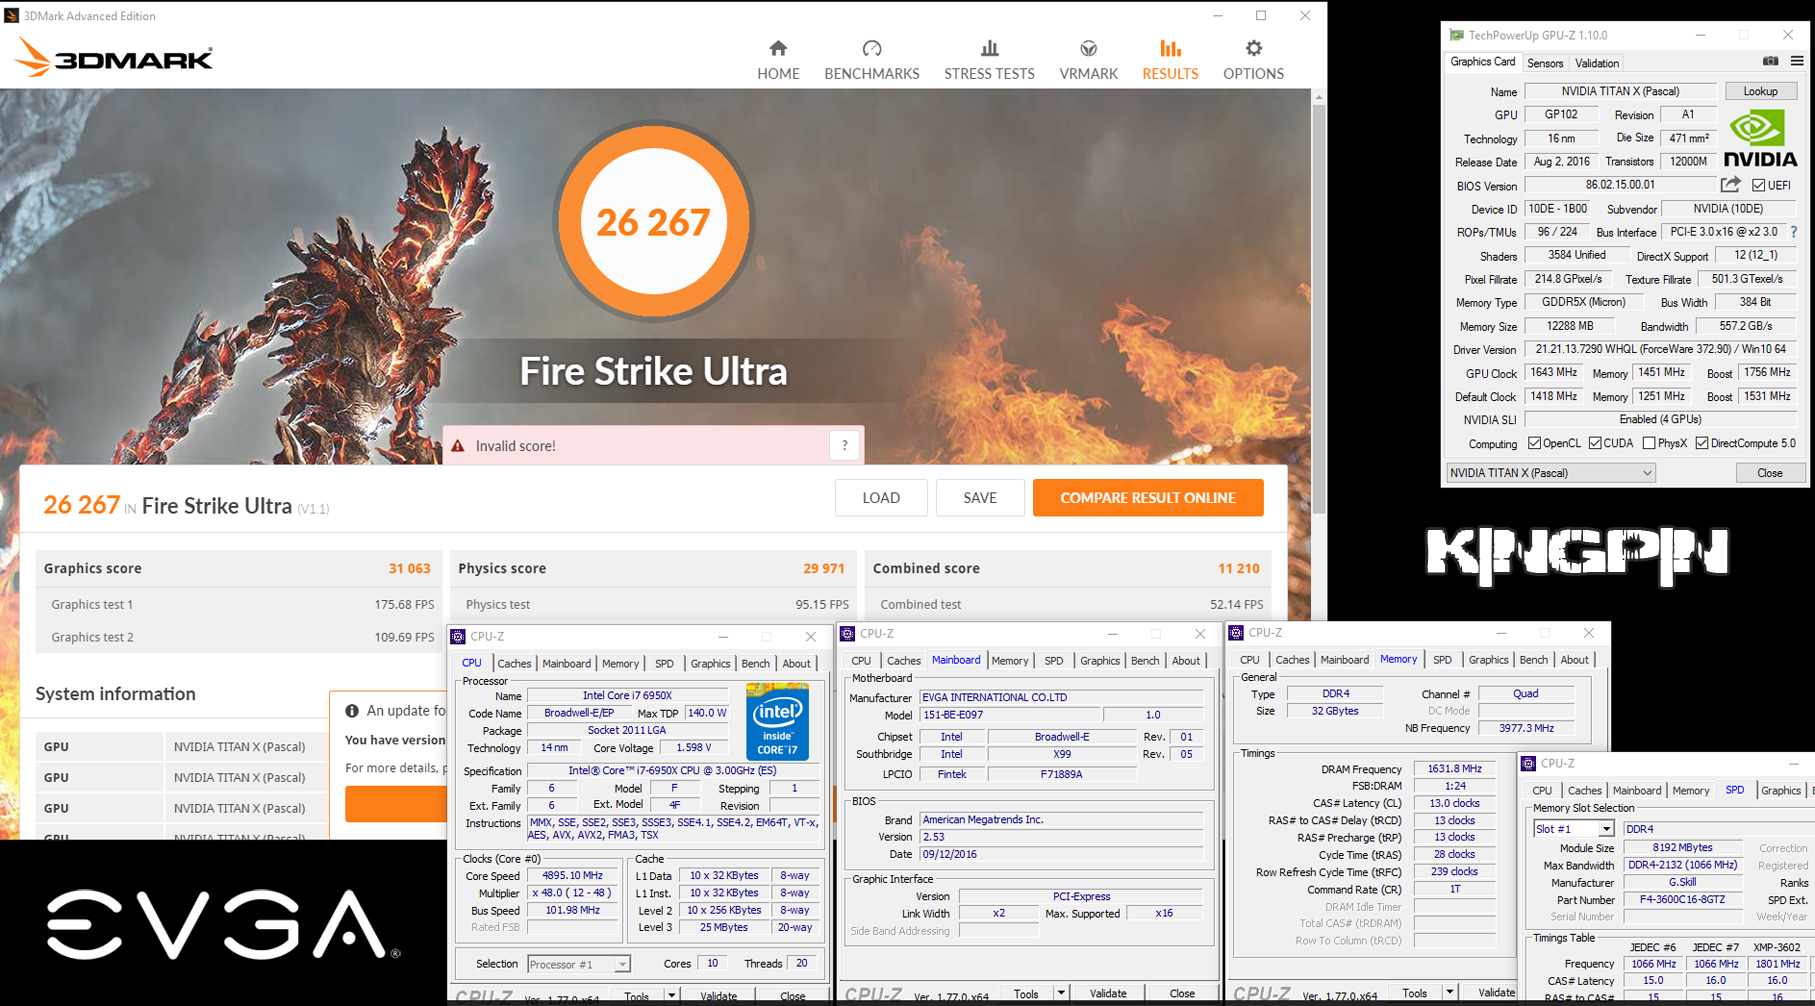Image resolution: width=1815 pixels, height=1006 pixels.
Task: Click the SAVE result button
Action: tap(980, 498)
